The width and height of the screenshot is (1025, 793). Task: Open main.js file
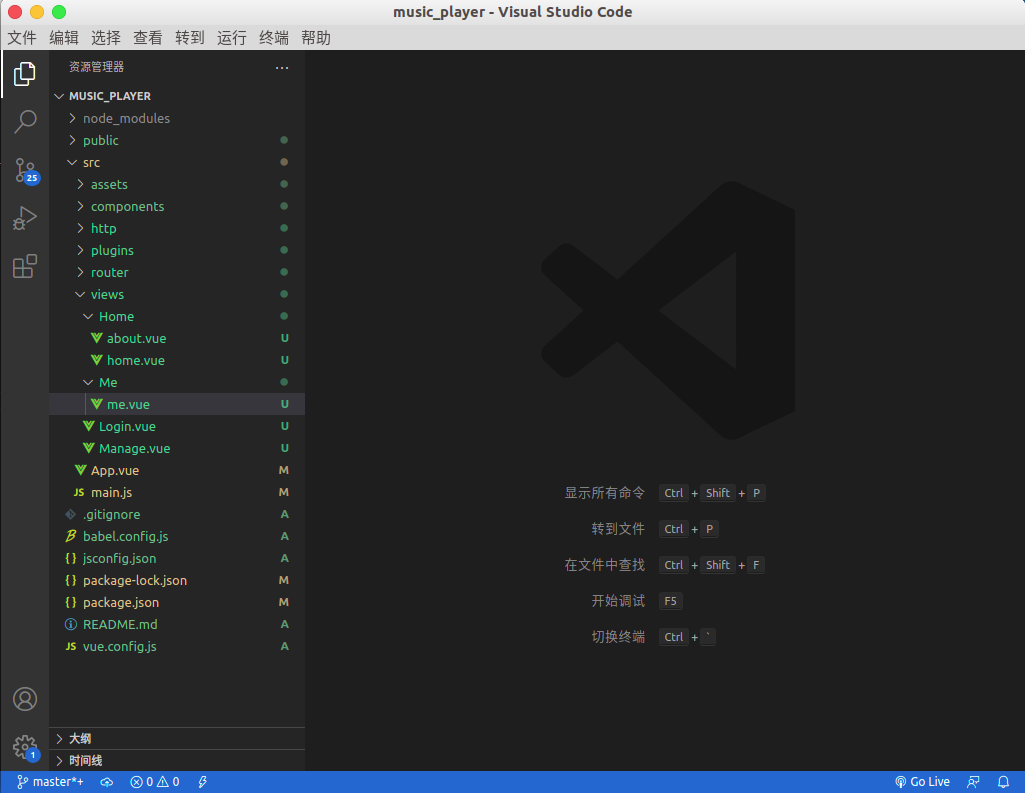pos(177,492)
